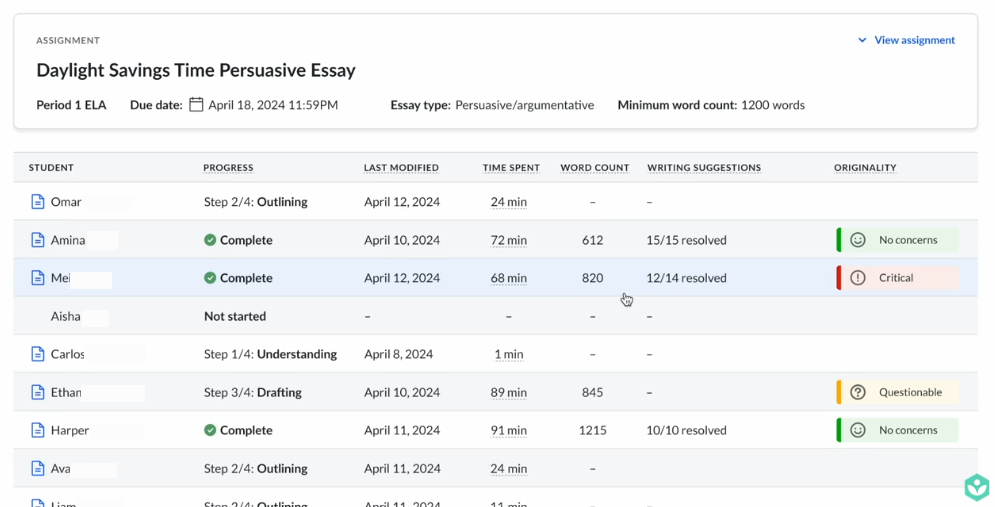Click Carlos's April 8, 2024 modified date
The image size is (995, 507).
point(399,354)
